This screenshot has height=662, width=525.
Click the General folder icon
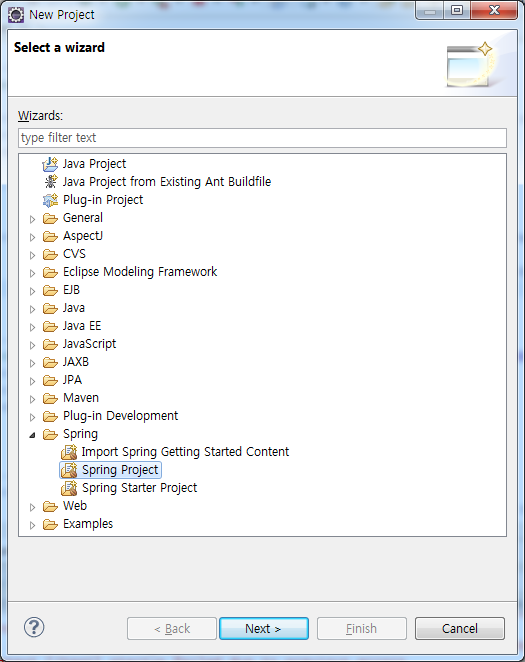click(50, 218)
